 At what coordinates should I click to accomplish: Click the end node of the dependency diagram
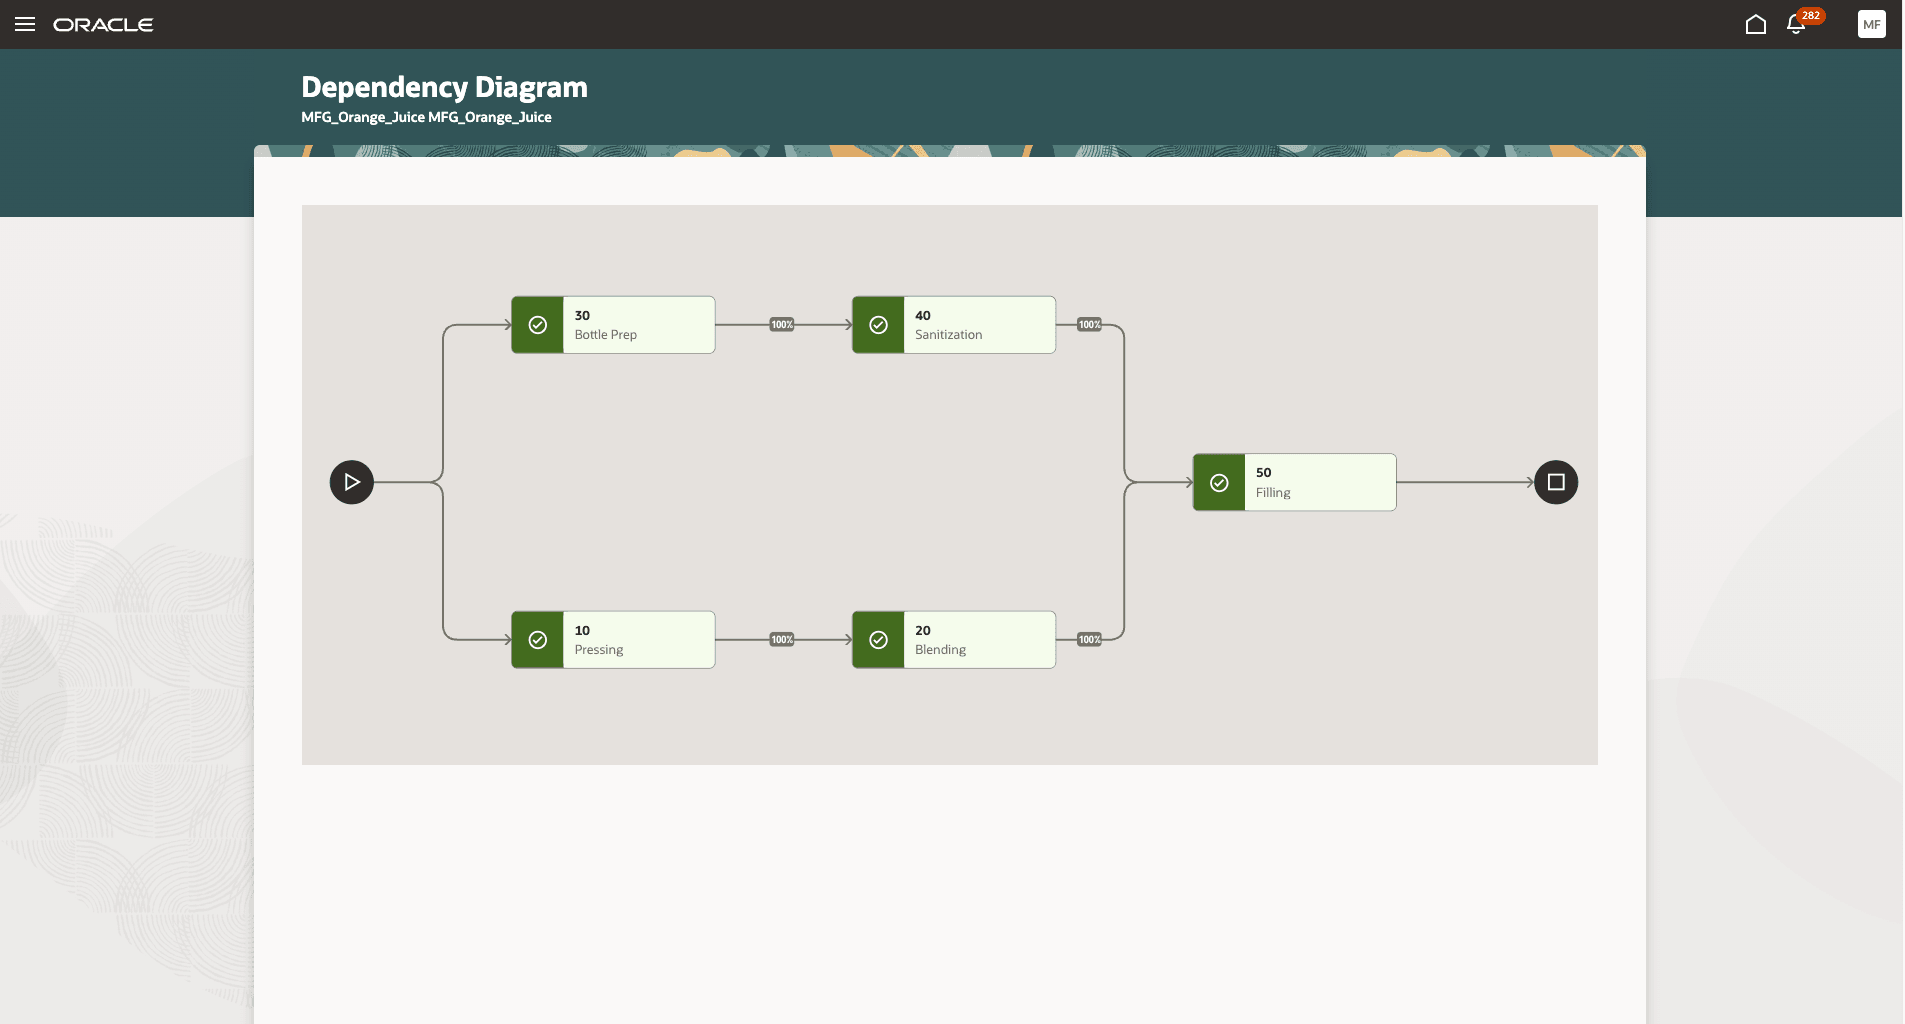tap(1555, 482)
